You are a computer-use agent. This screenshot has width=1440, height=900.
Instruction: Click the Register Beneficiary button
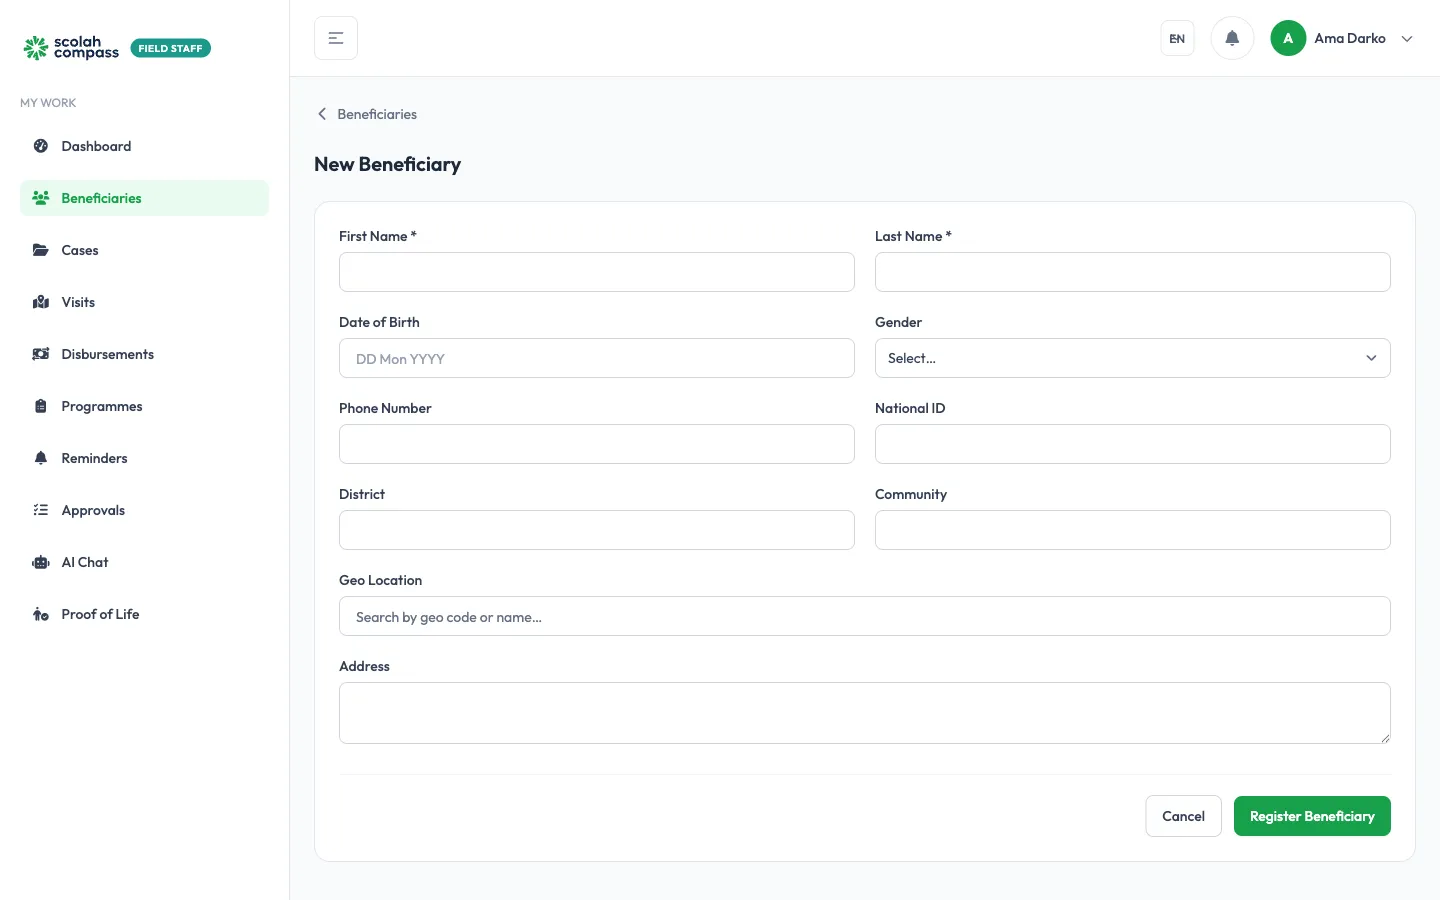(x=1312, y=816)
